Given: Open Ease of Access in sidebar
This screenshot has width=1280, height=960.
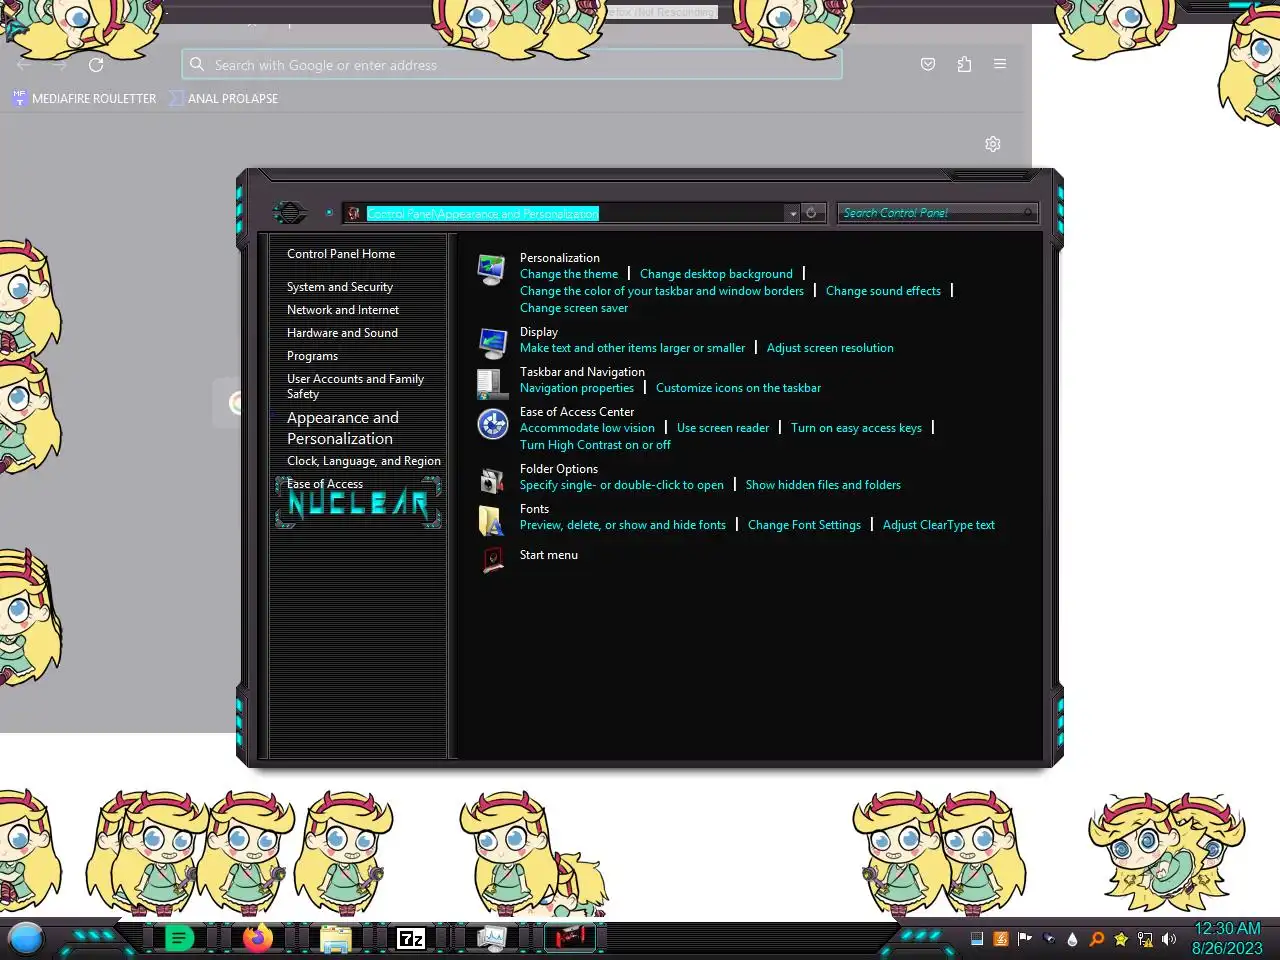Looking at the screenshot, I should (325, 484).
